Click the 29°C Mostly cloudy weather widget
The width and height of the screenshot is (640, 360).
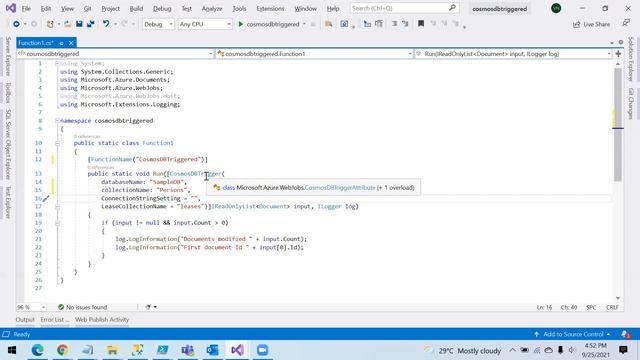click(463, 351)
